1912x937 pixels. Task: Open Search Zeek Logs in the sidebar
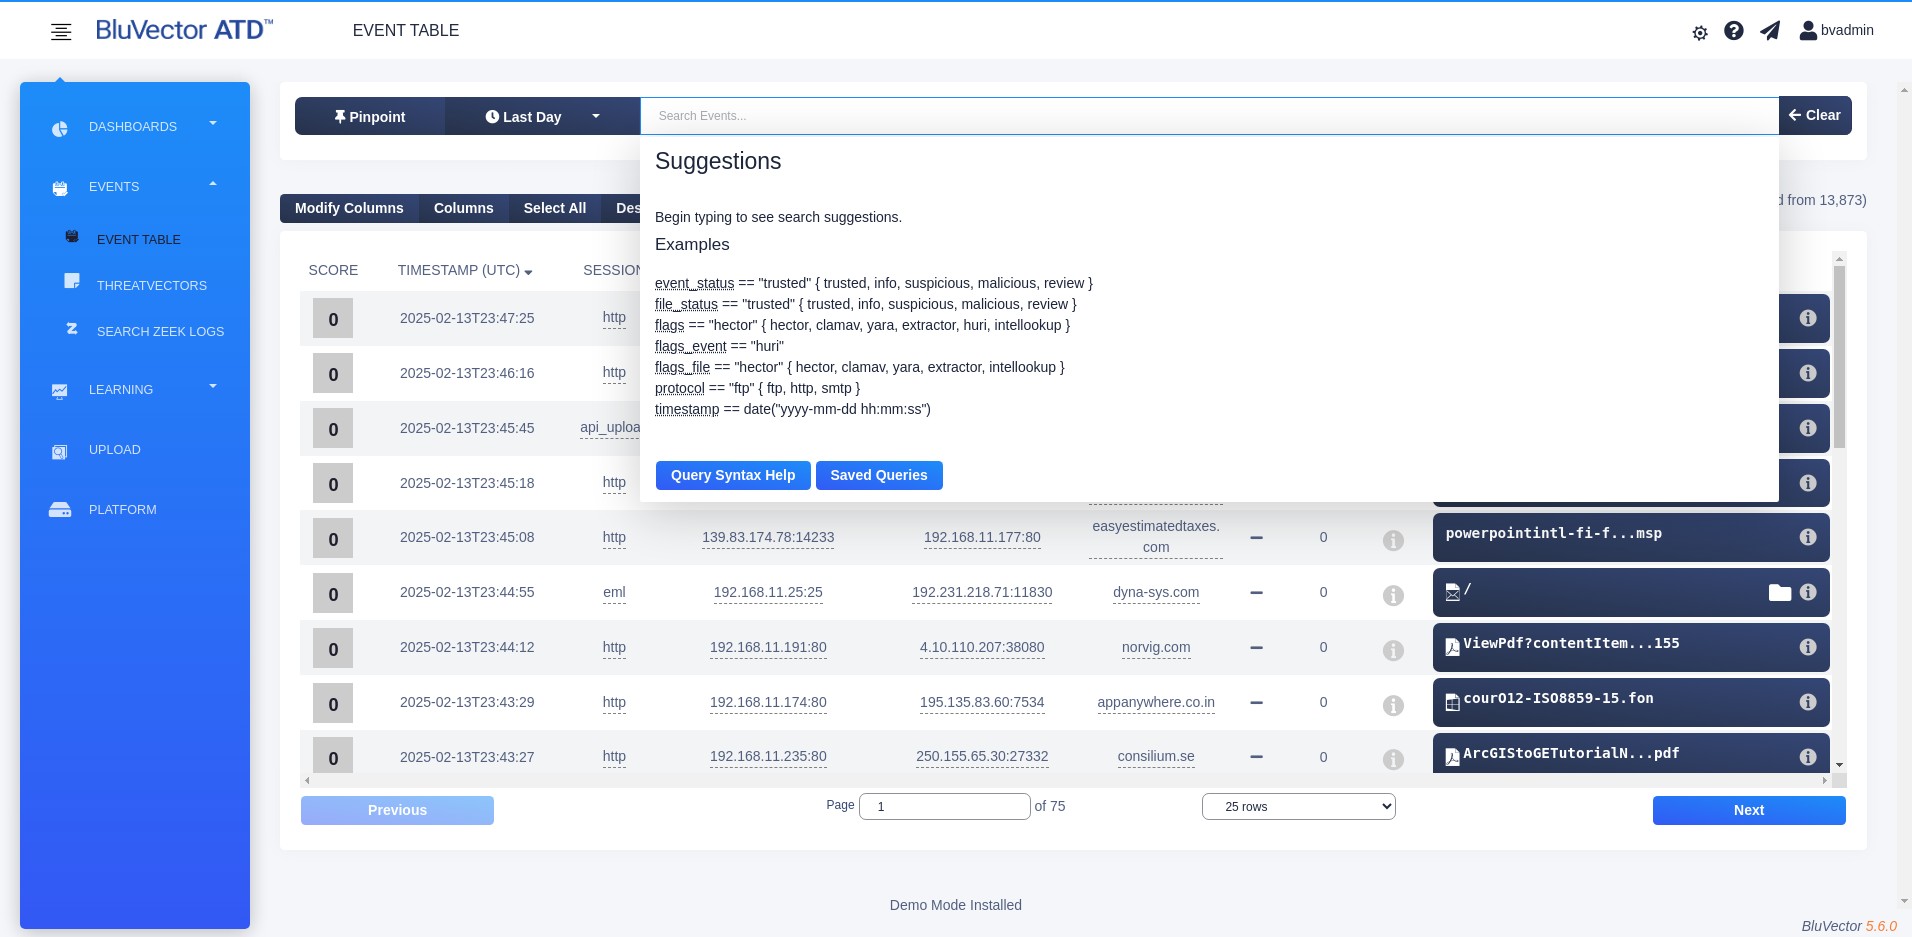160,332
